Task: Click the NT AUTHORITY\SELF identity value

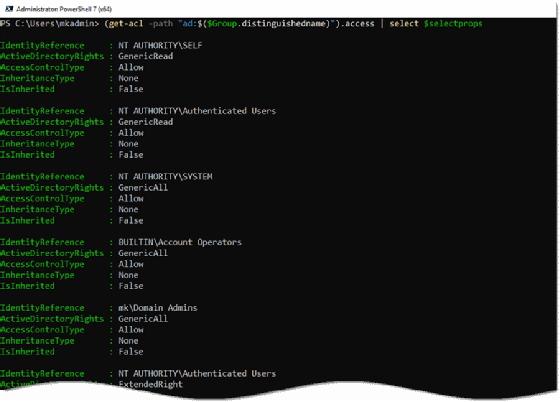Action: [x=160, y=45]
